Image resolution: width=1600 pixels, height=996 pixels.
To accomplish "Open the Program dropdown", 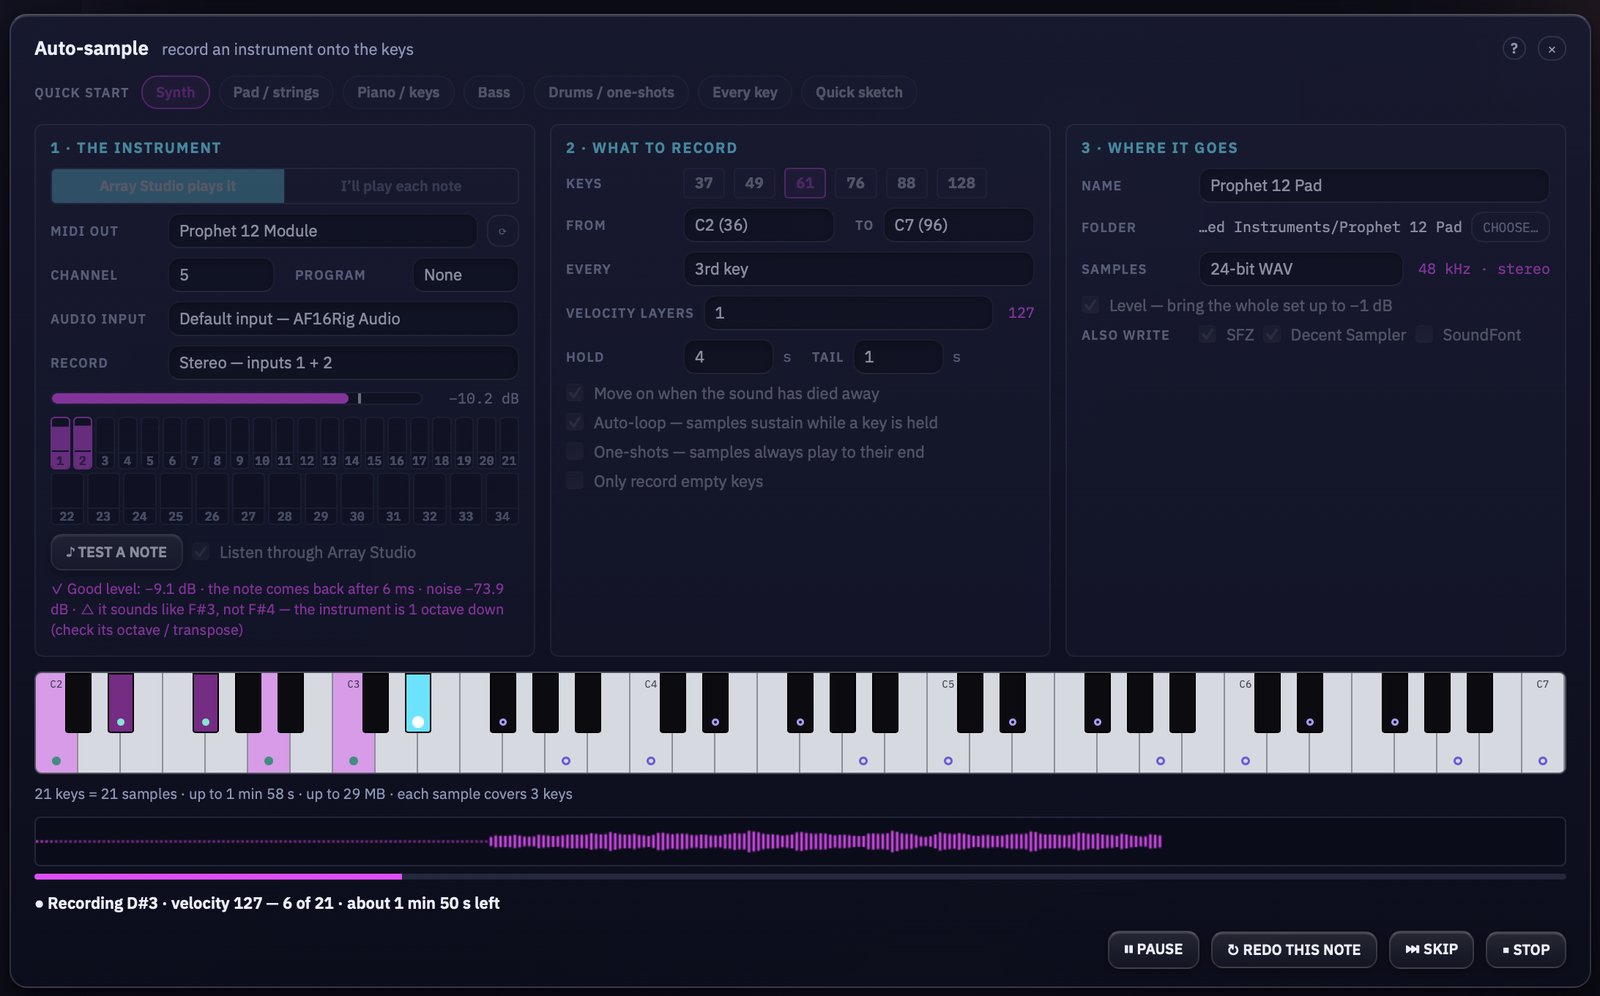I will (x=465, y=275).
